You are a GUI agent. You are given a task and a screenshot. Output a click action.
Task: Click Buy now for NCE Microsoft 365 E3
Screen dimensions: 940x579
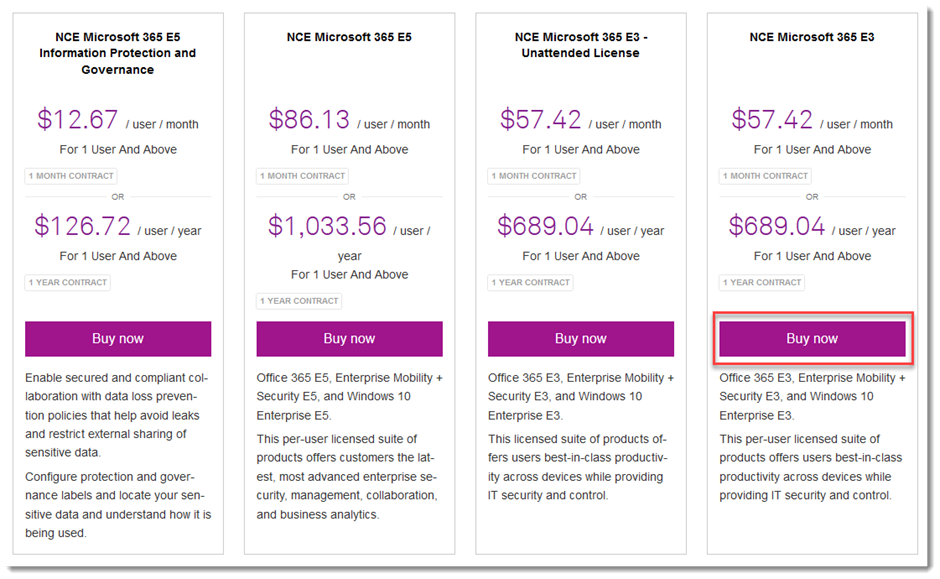pyautogui.click(x=811, y=339)
